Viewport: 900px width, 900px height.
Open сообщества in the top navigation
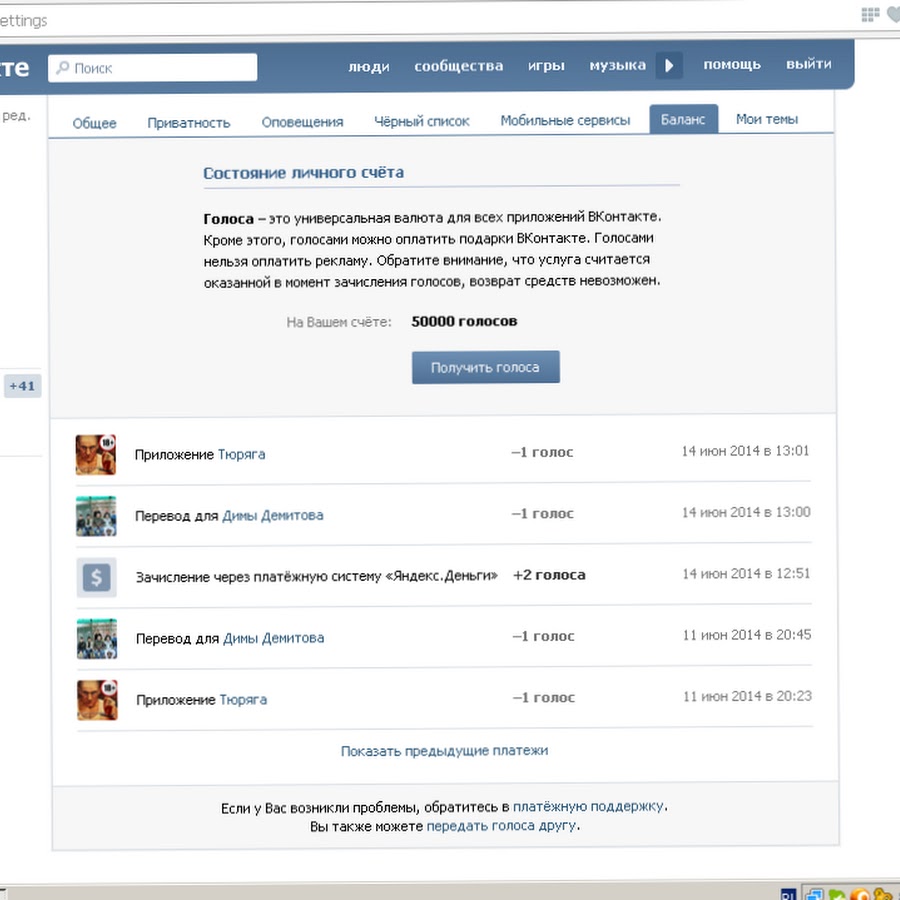458,66
